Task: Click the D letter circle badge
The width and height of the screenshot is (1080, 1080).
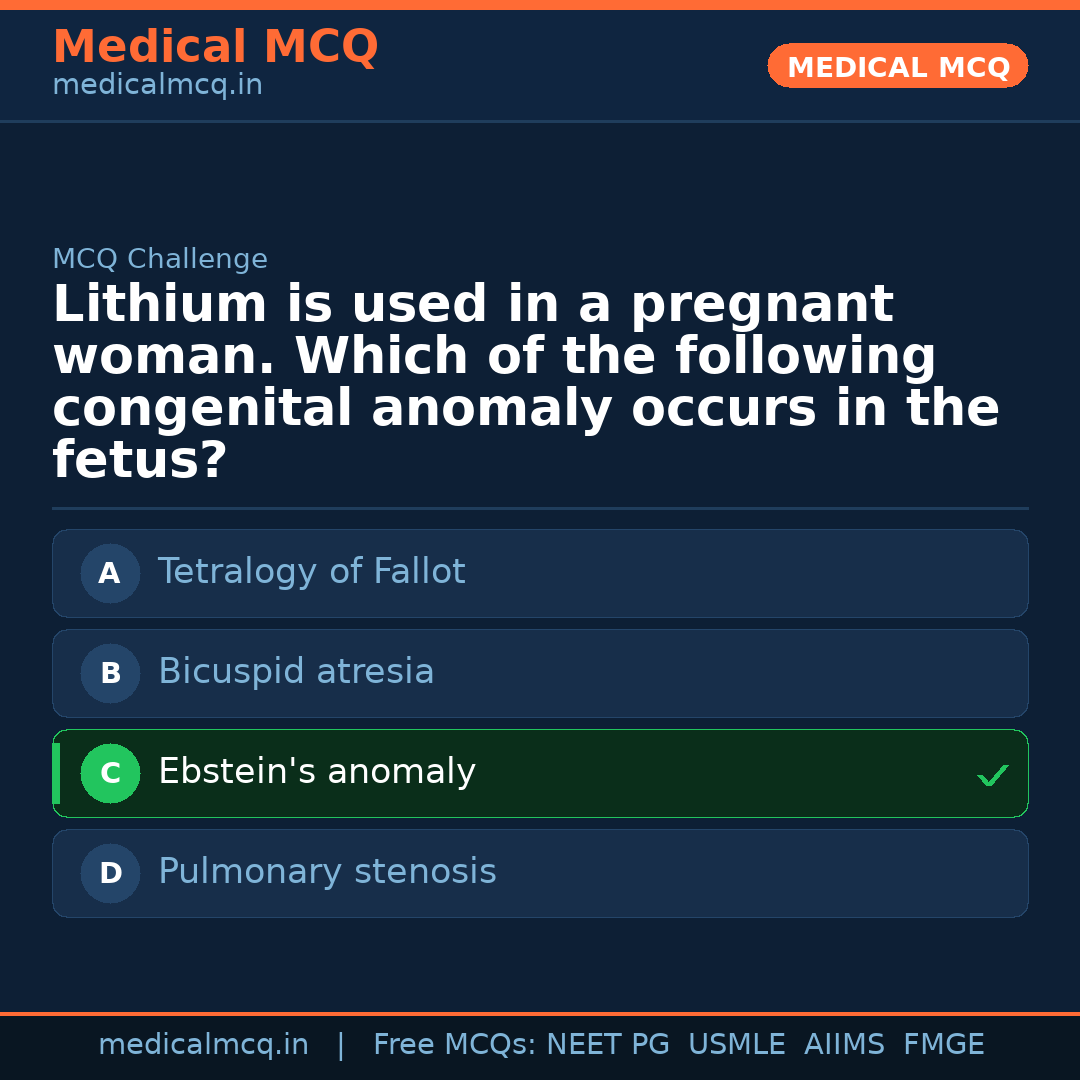Action: pyautogui.click(x=110, y=874)
